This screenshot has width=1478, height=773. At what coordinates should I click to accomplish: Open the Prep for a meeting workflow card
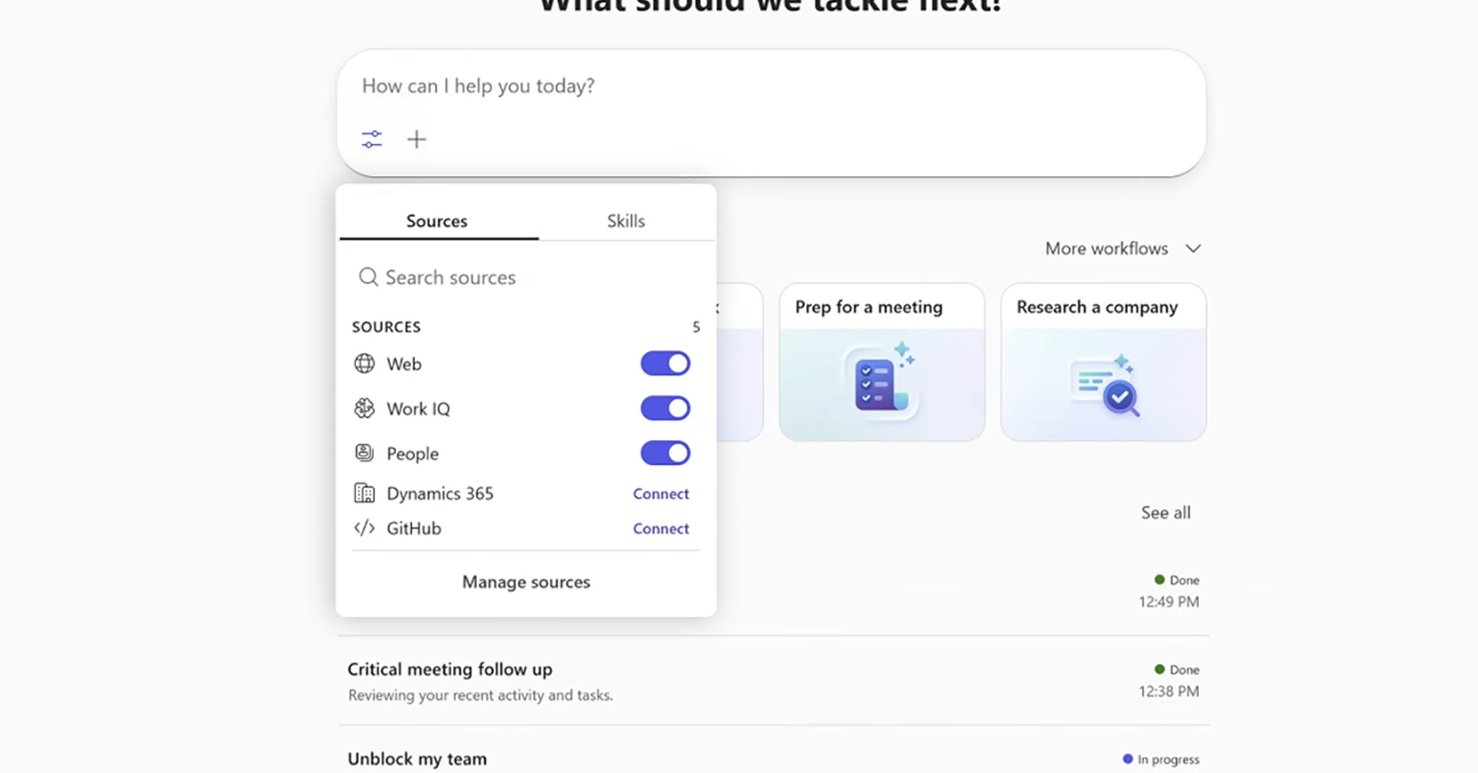point(881,362)
